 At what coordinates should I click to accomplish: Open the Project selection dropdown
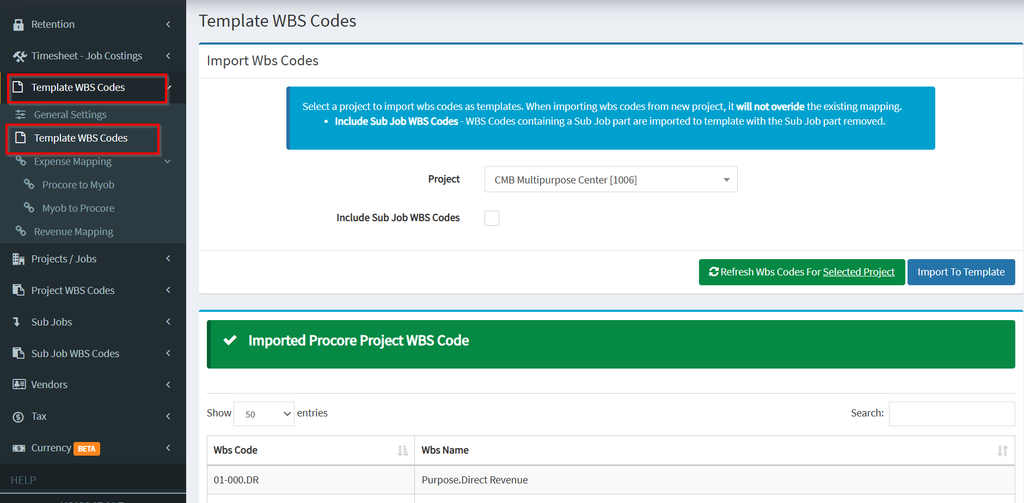[611, 180]
